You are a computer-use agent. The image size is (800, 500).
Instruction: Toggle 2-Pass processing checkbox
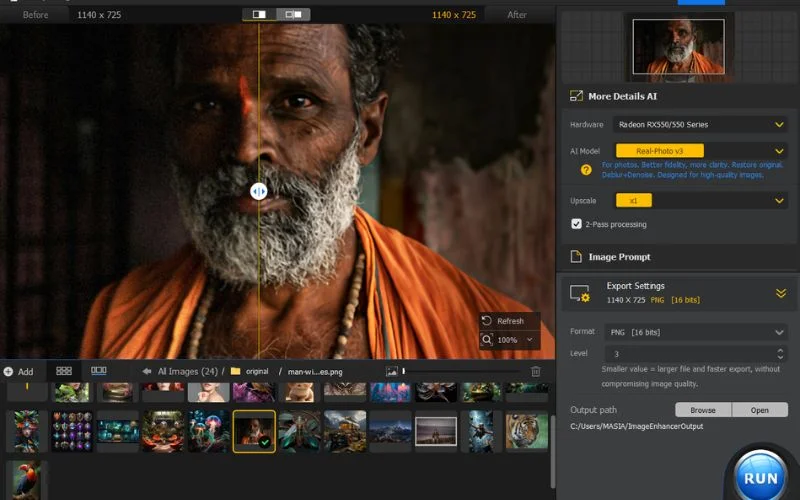577,224
